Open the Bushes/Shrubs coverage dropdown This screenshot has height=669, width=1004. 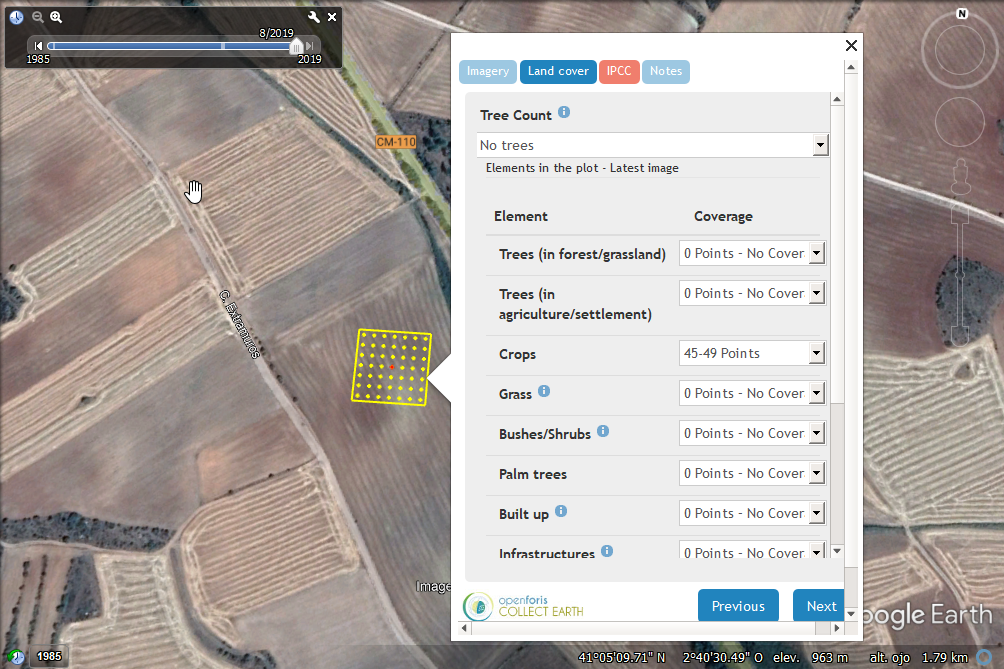(x=752, y=433)
